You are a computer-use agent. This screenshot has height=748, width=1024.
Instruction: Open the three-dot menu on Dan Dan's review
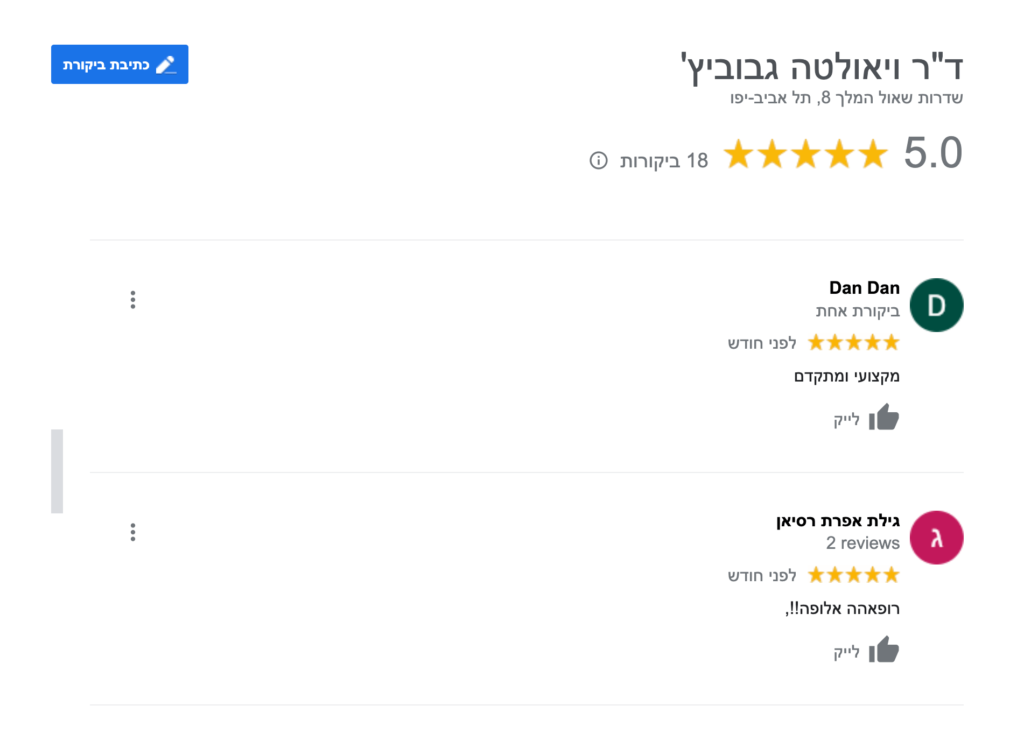(133, 299)
